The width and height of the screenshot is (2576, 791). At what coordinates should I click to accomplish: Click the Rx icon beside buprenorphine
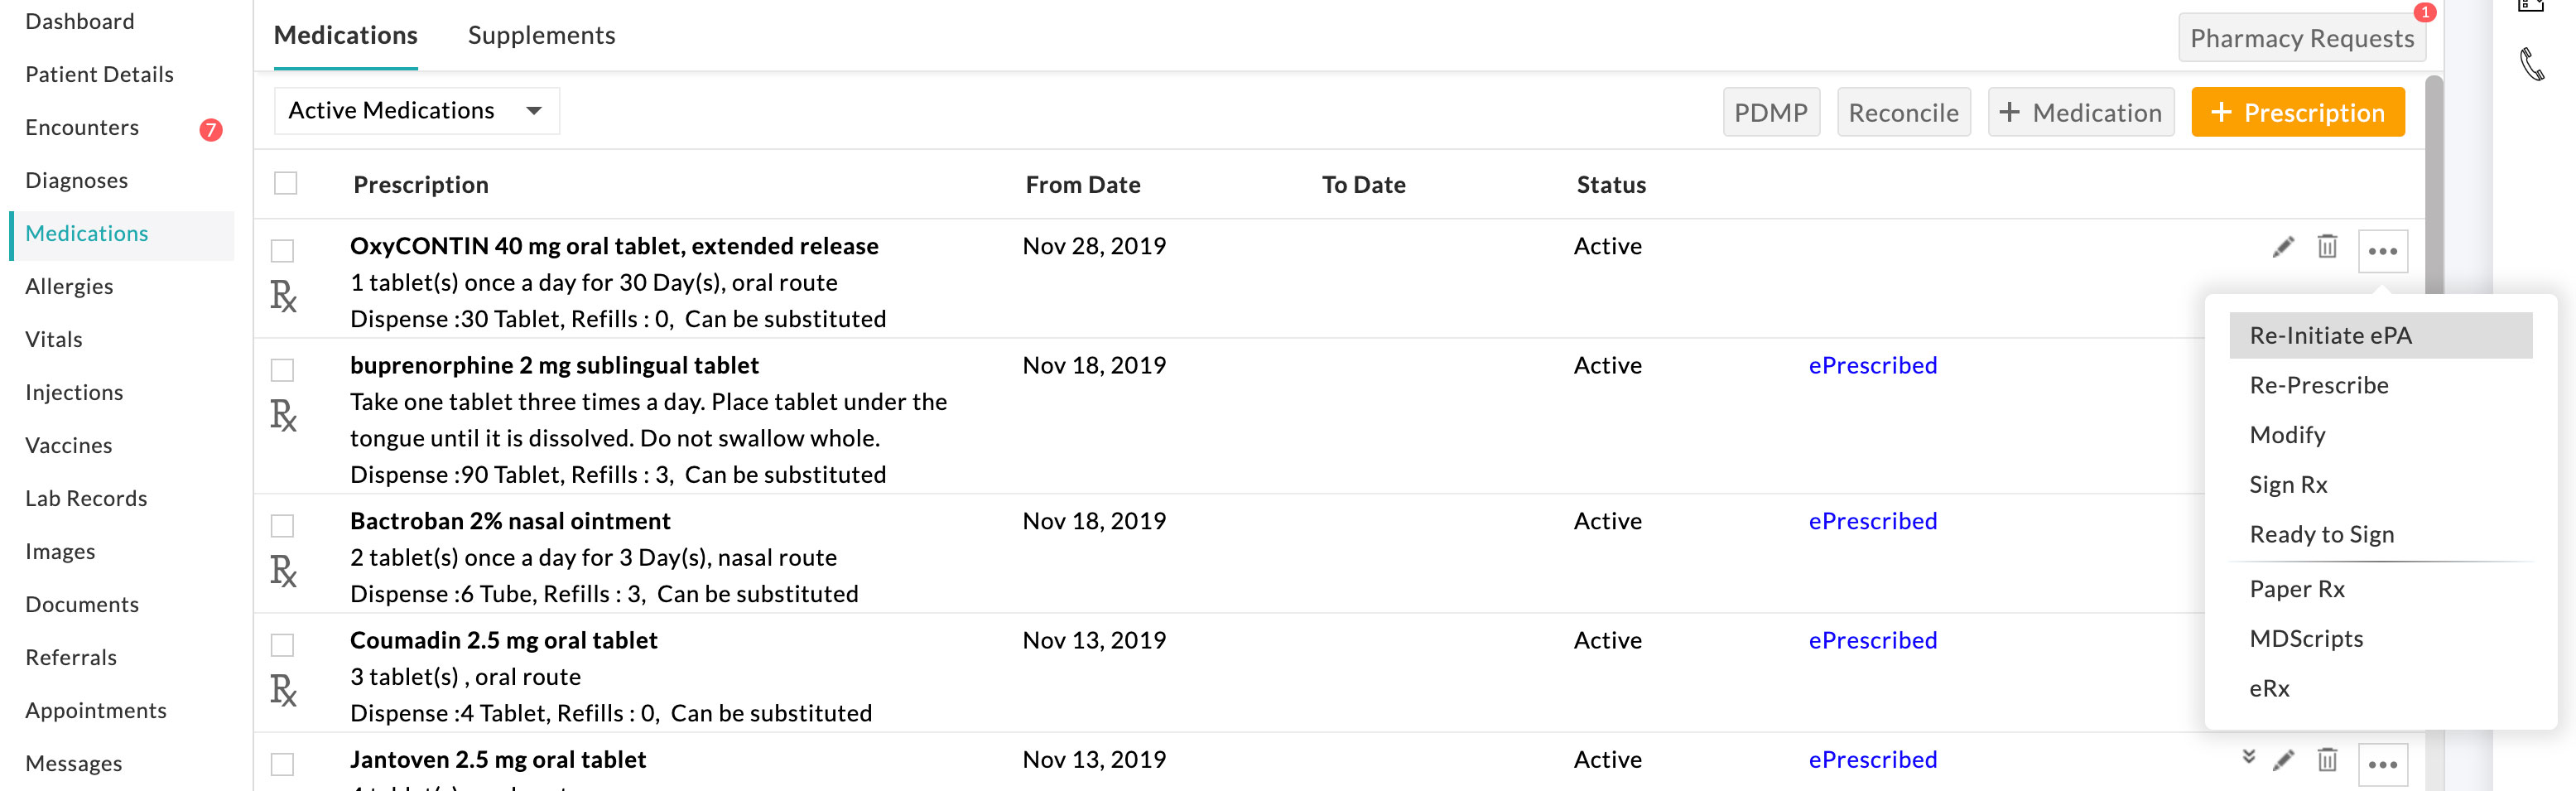(283, 415)
